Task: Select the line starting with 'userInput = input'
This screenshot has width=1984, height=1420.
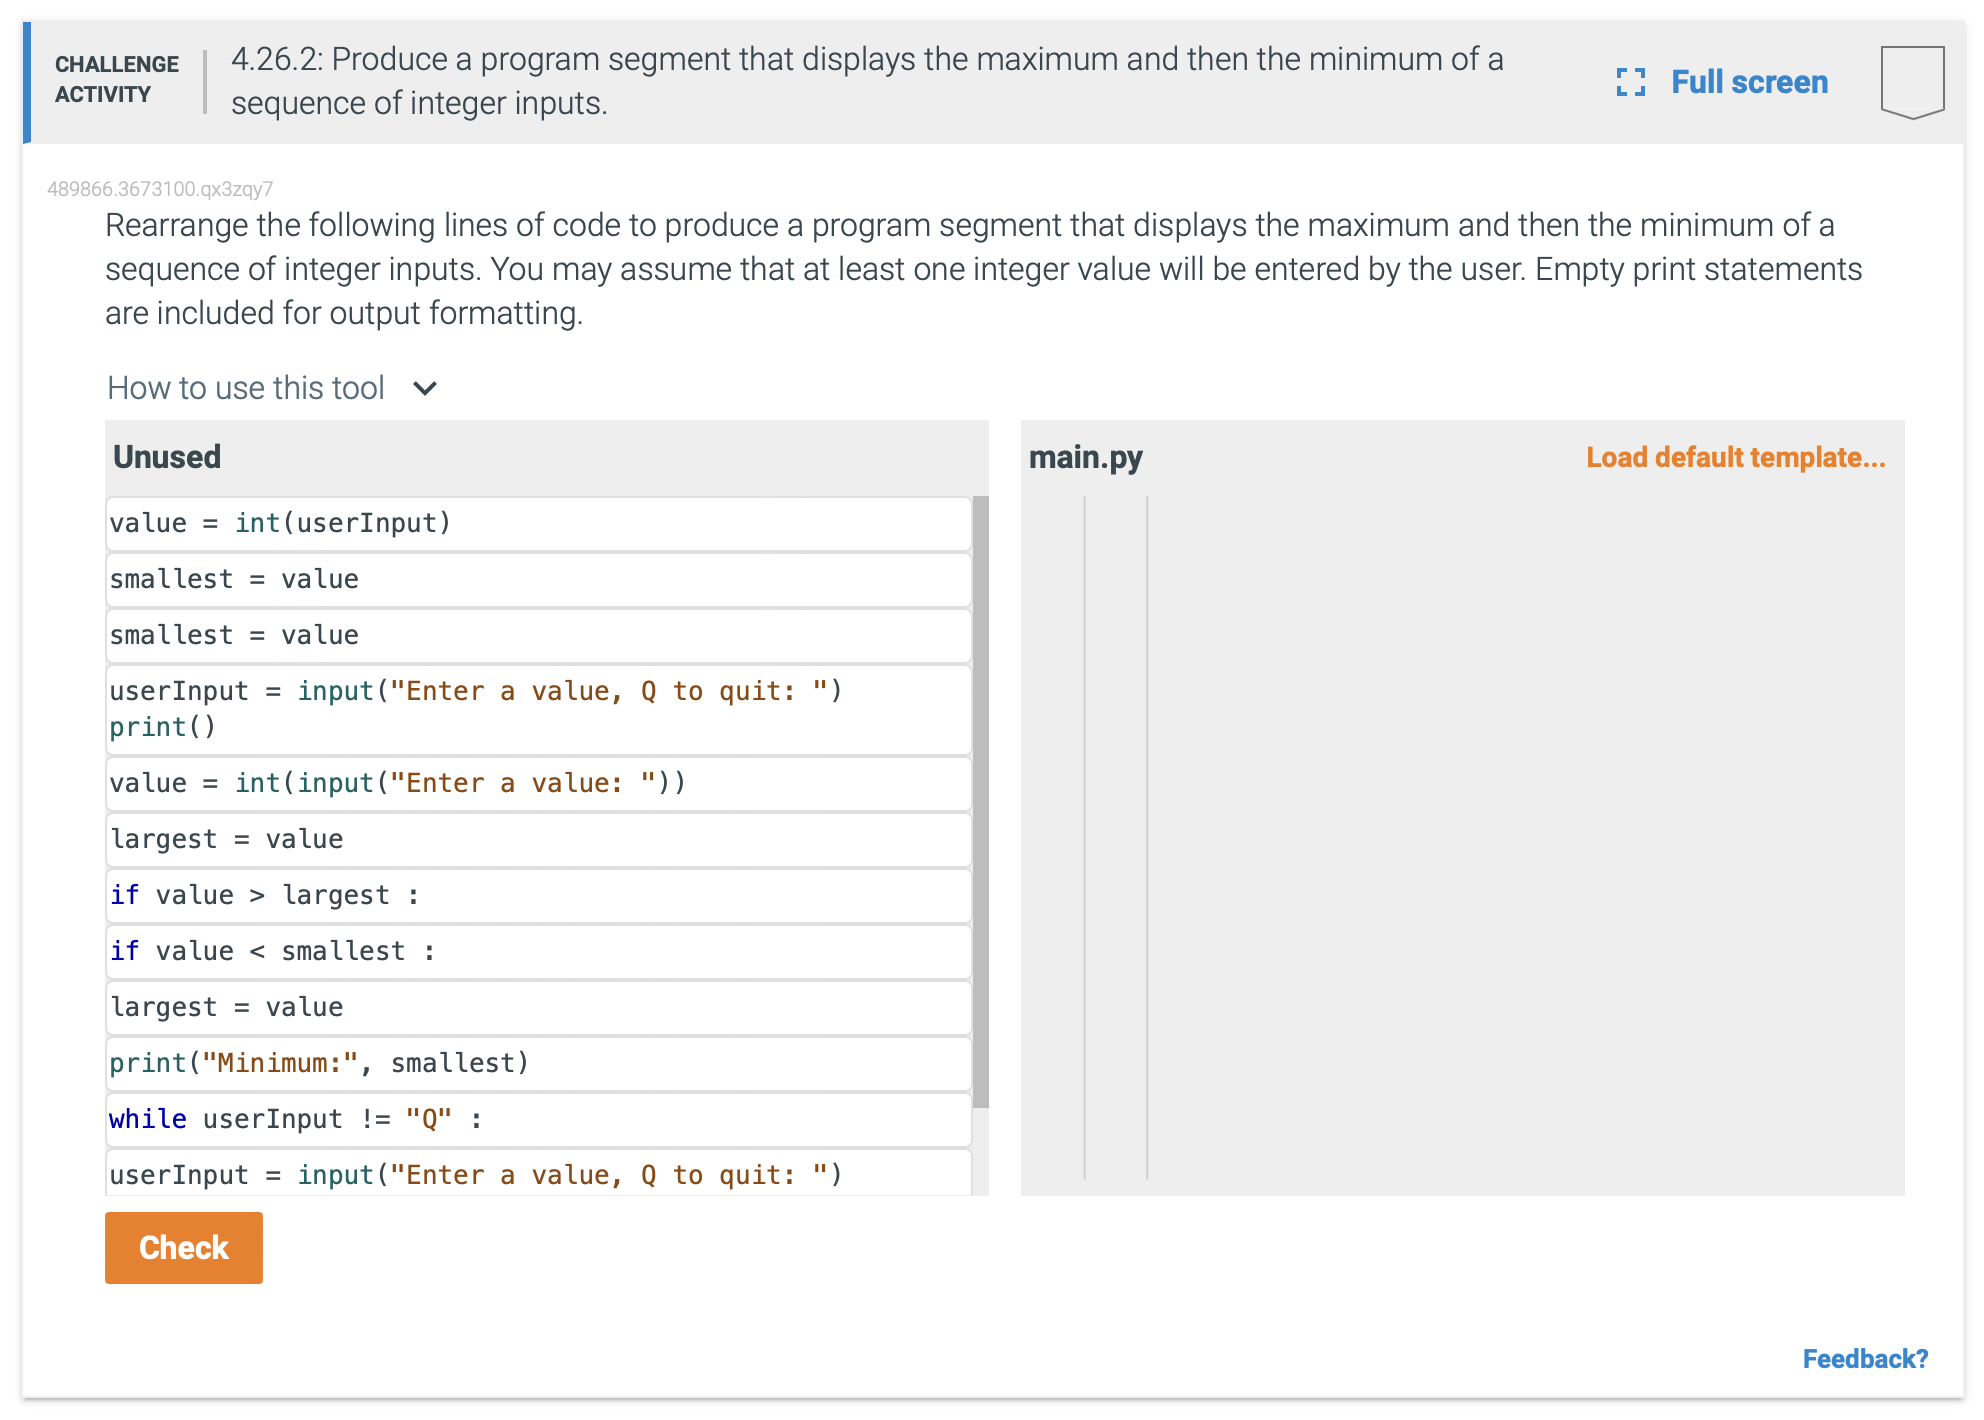Action: pyautogui.click(x=537, y=708)
